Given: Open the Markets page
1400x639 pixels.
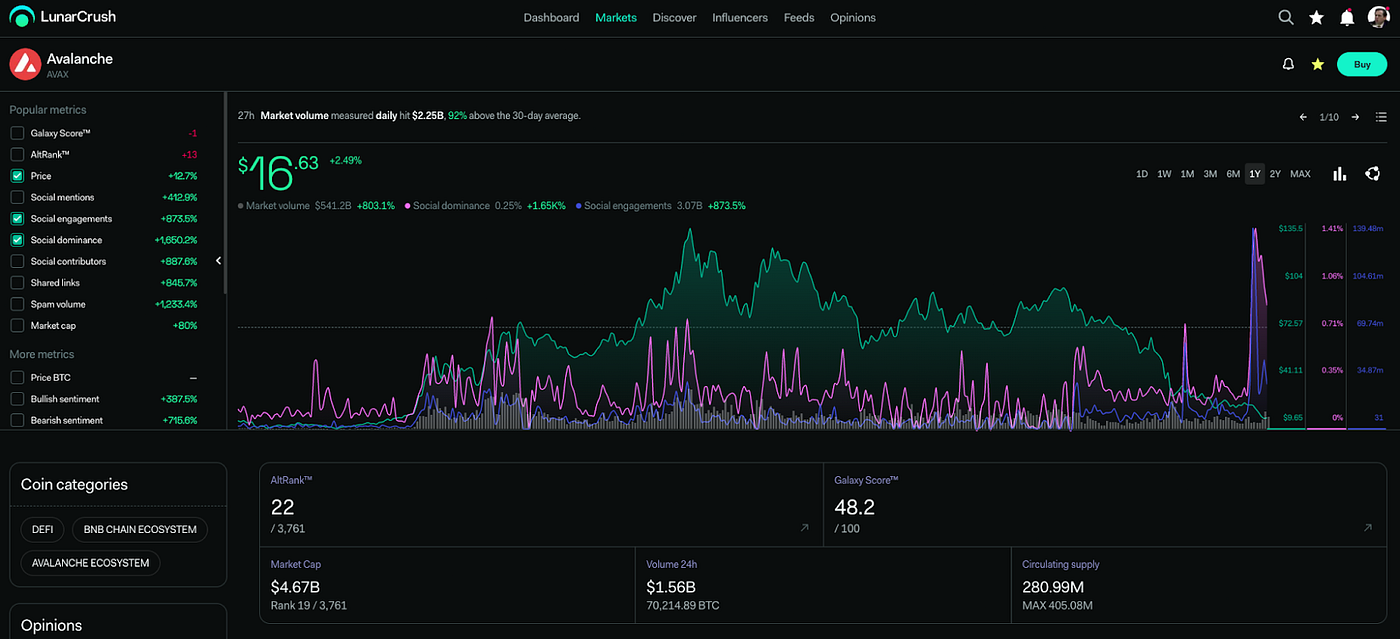Looking at the screenshot, I should [x=616, y=18].
